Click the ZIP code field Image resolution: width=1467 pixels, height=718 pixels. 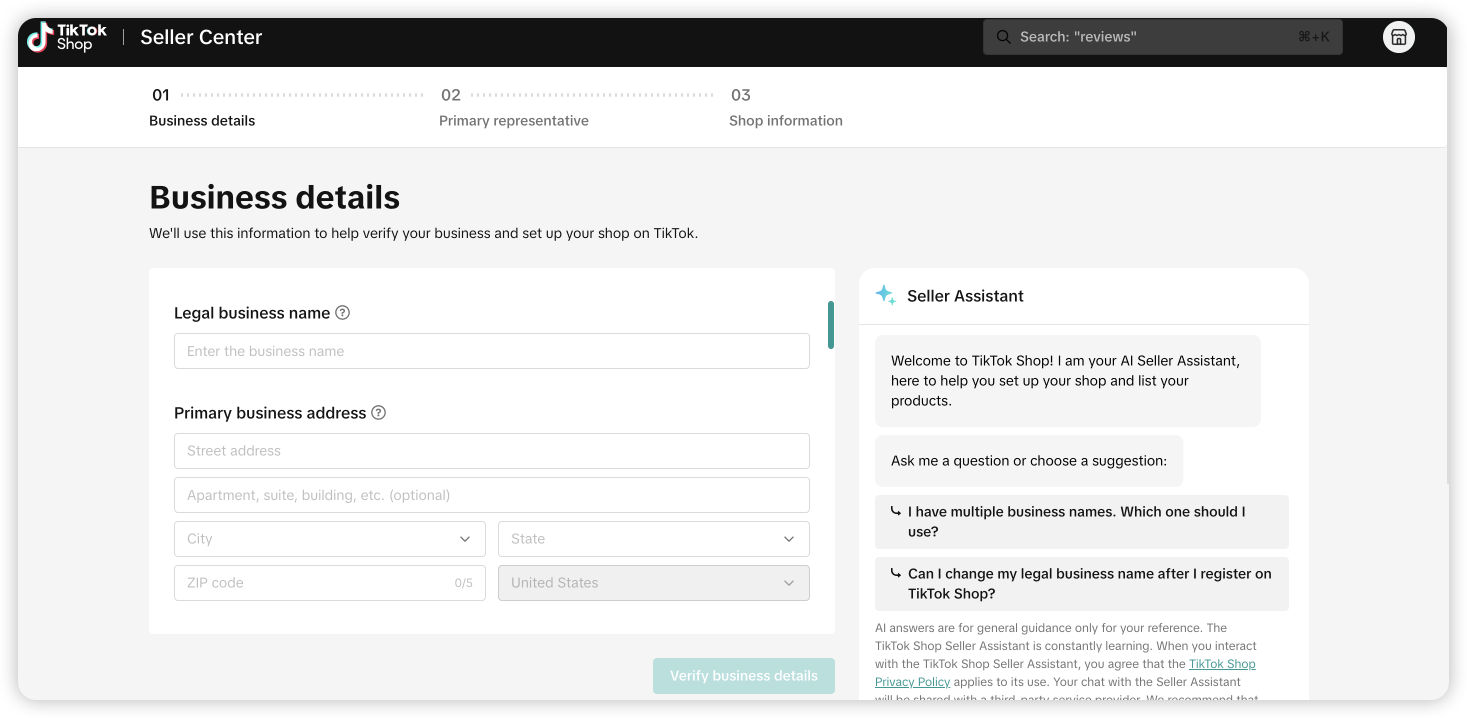pyautogui.click(x=330, y=583)
